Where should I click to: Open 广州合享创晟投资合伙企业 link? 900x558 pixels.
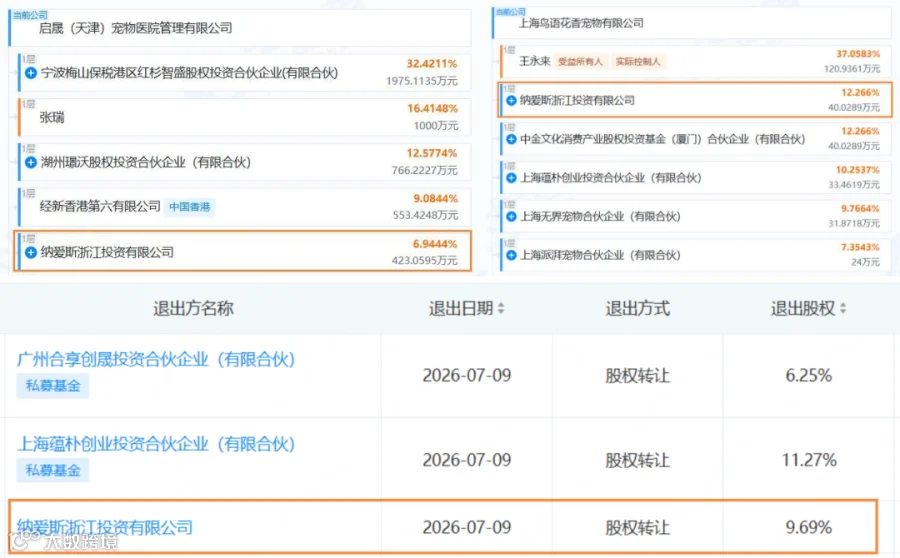156,359
